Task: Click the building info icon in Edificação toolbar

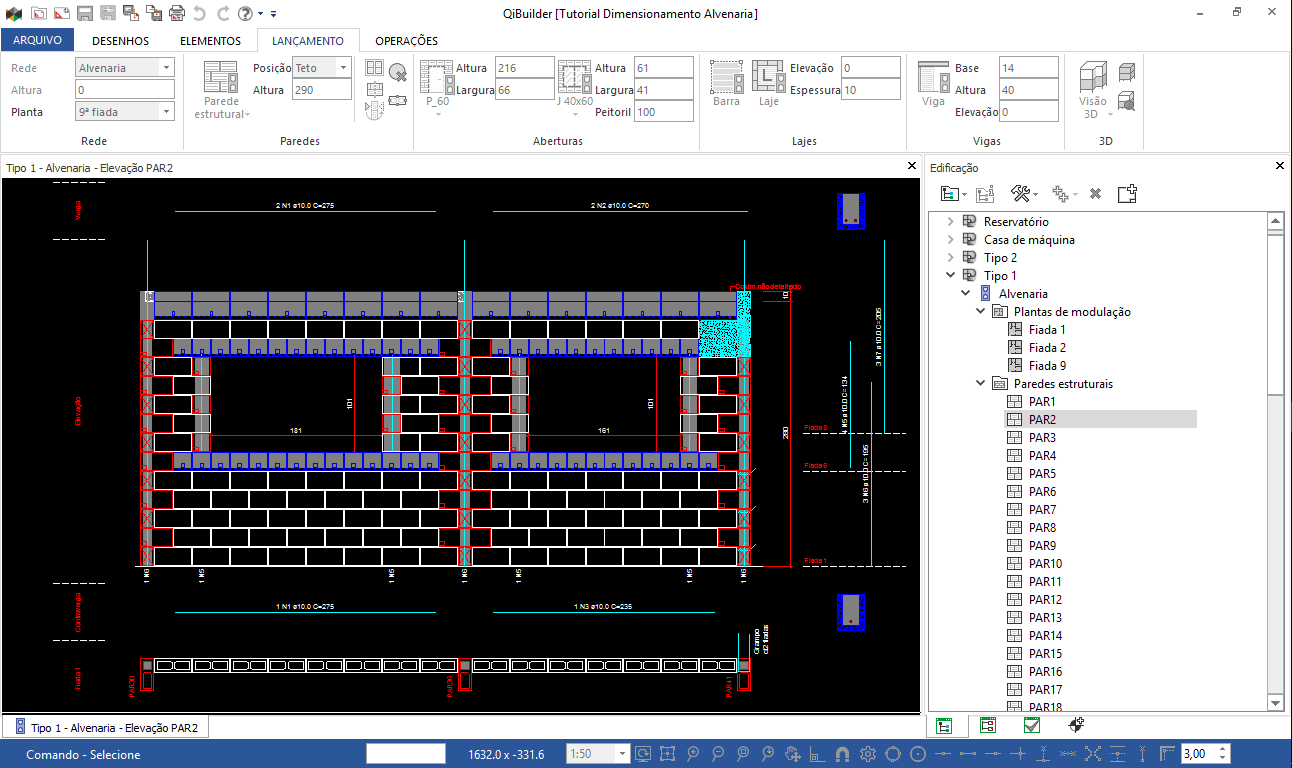Action: tap(985, 194)
